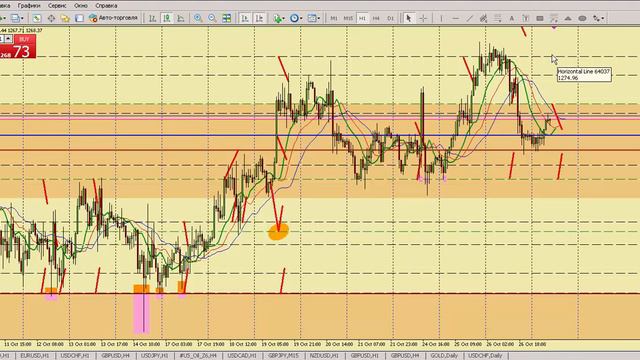Tile the chart windows
Viewport: 640px width, 360px height.
click(227, 18)
